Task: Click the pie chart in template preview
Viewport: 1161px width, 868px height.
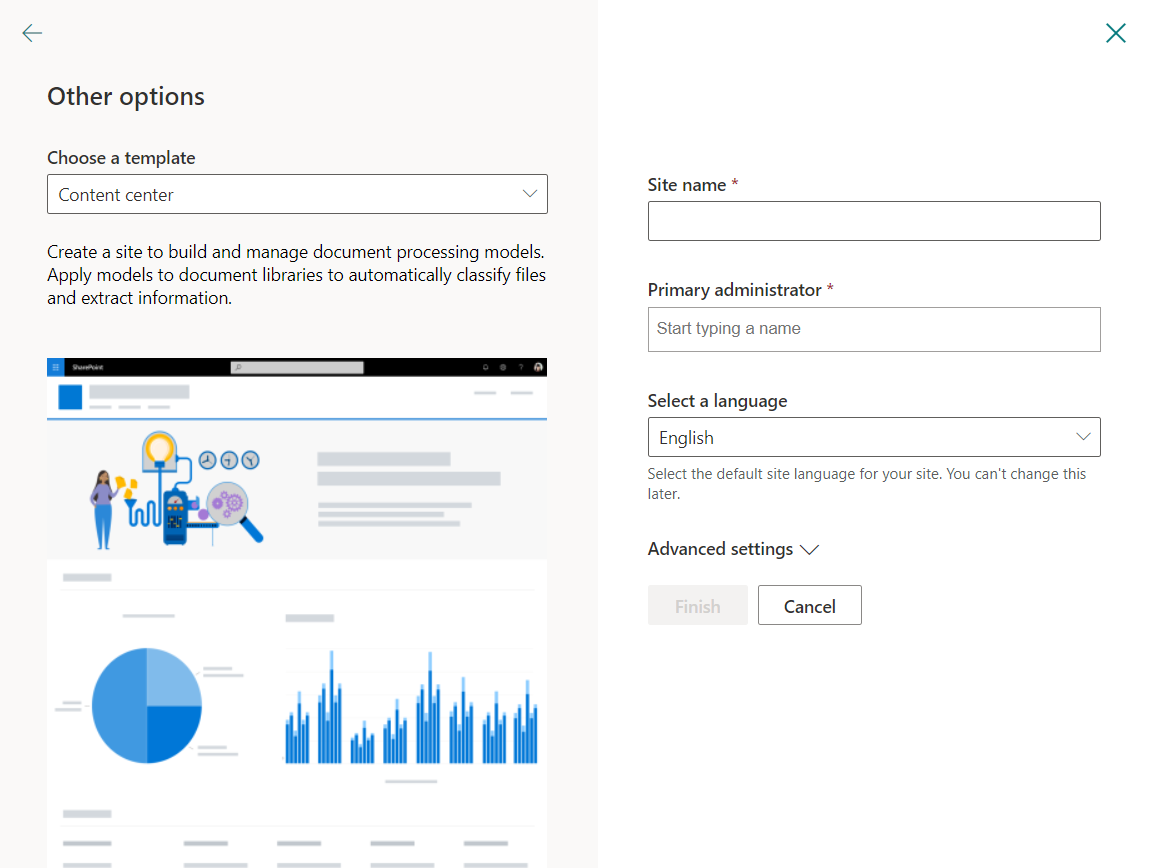Action: (x=147, y=705)
